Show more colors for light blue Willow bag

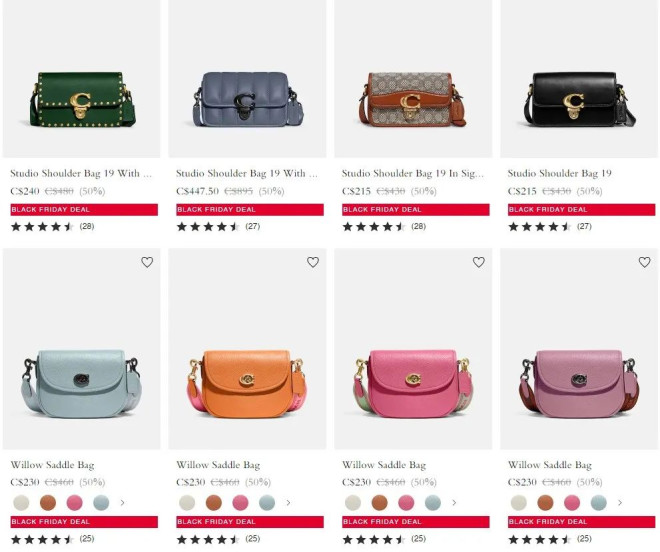pyautogui.click(x=122, y=502)
